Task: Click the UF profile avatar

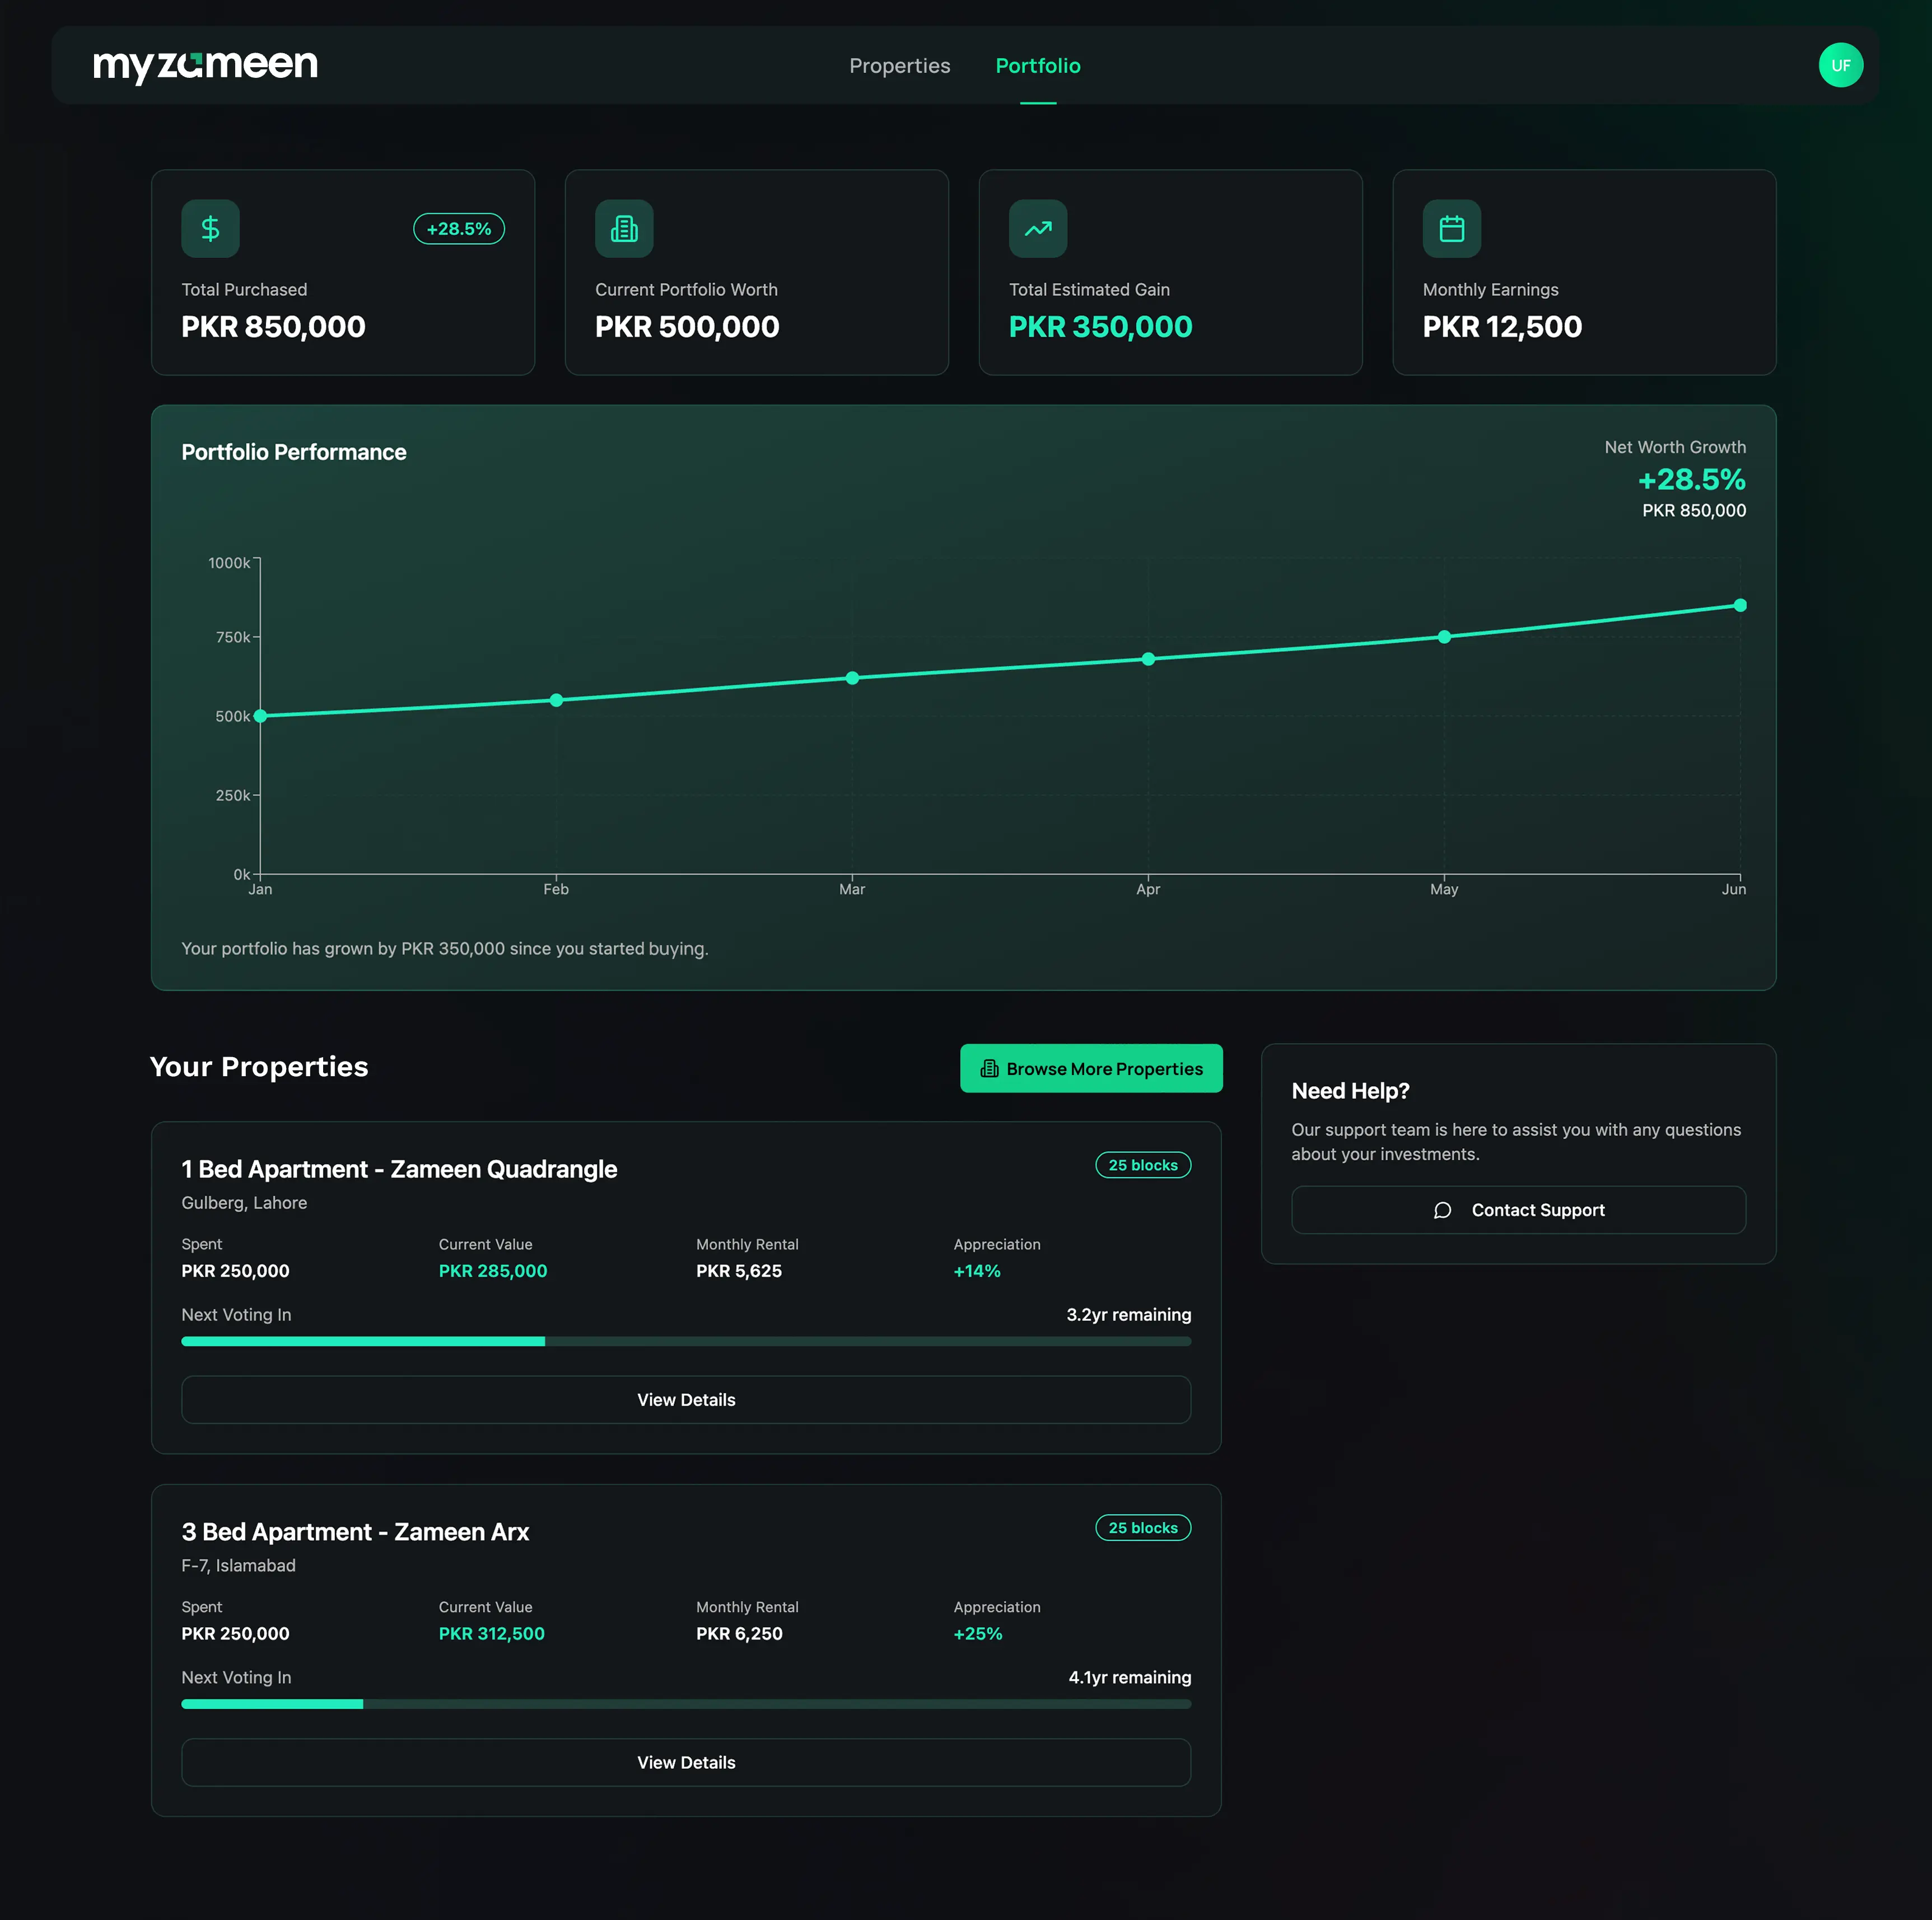Action: click(1841, 64)
